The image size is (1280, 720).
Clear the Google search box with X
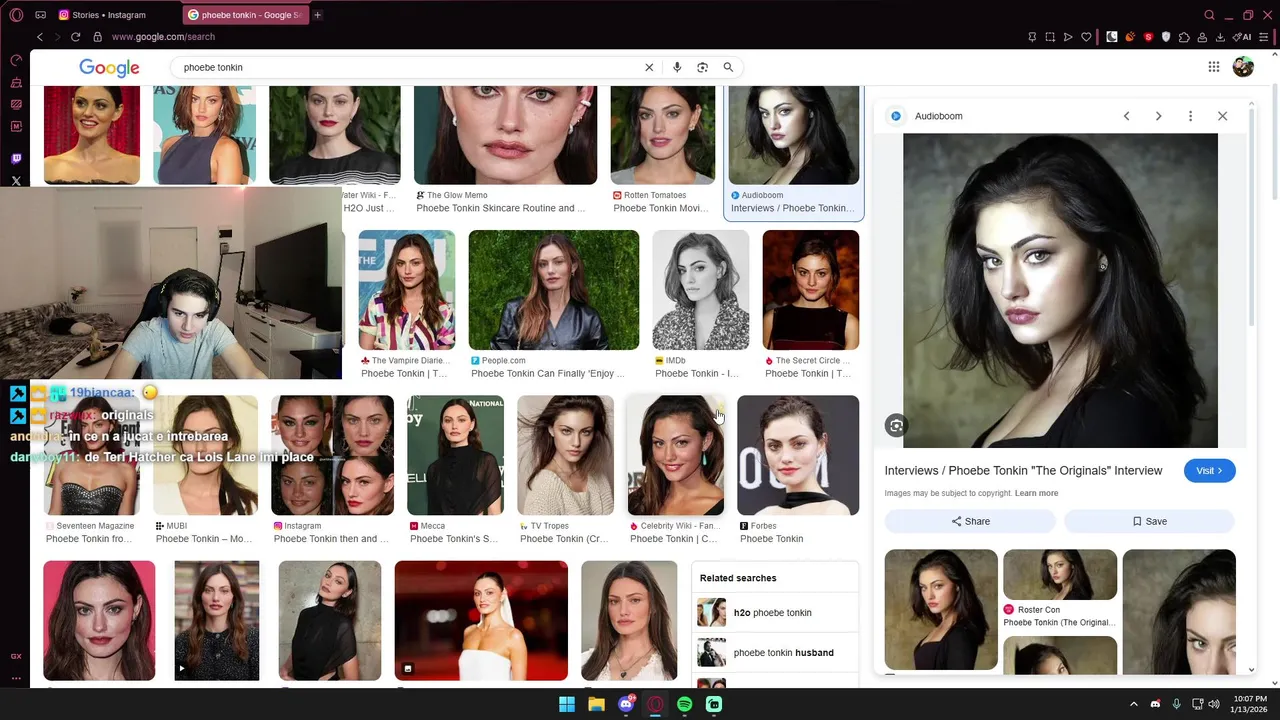(649, 67)
